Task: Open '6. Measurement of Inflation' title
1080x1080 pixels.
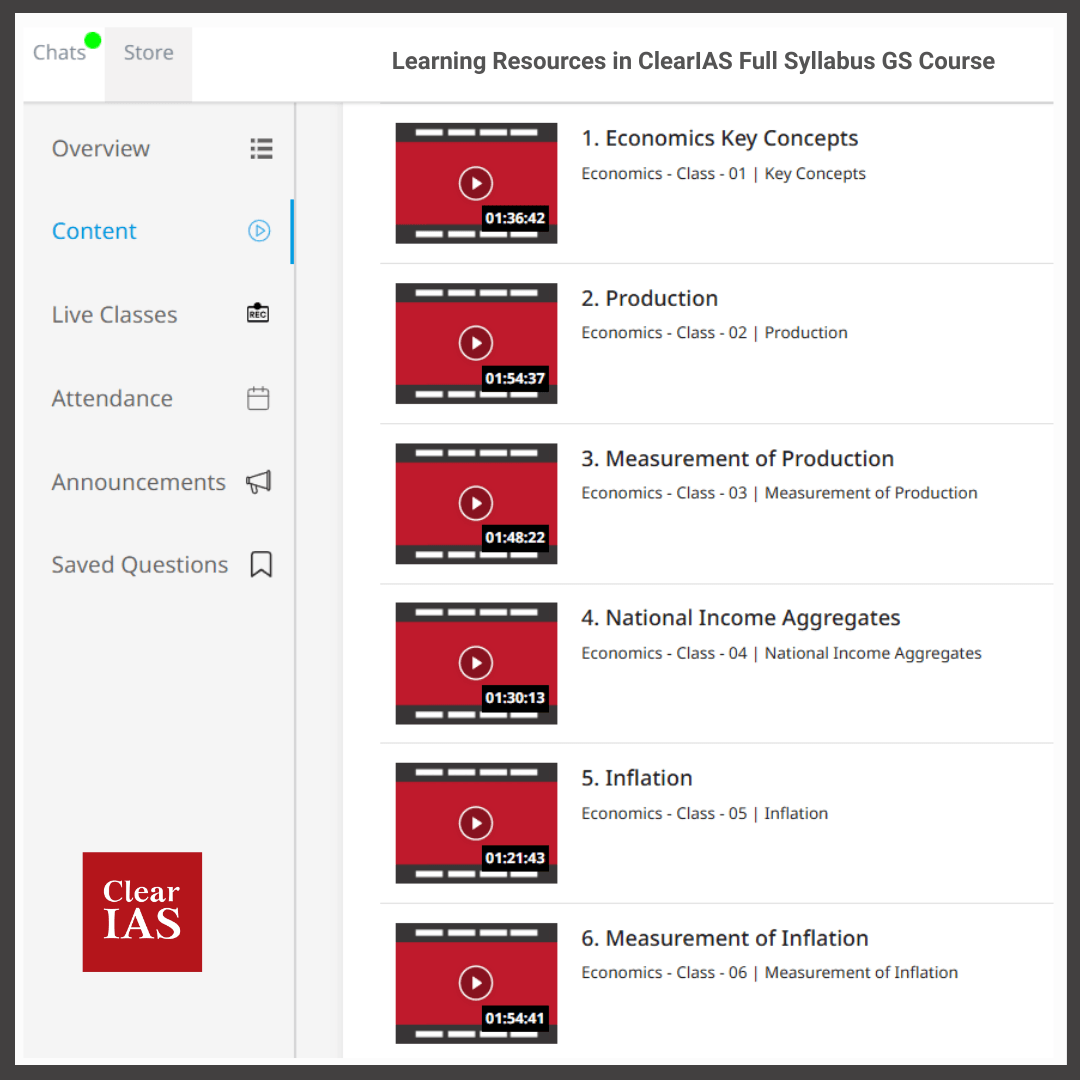Action: click(725, 938)
